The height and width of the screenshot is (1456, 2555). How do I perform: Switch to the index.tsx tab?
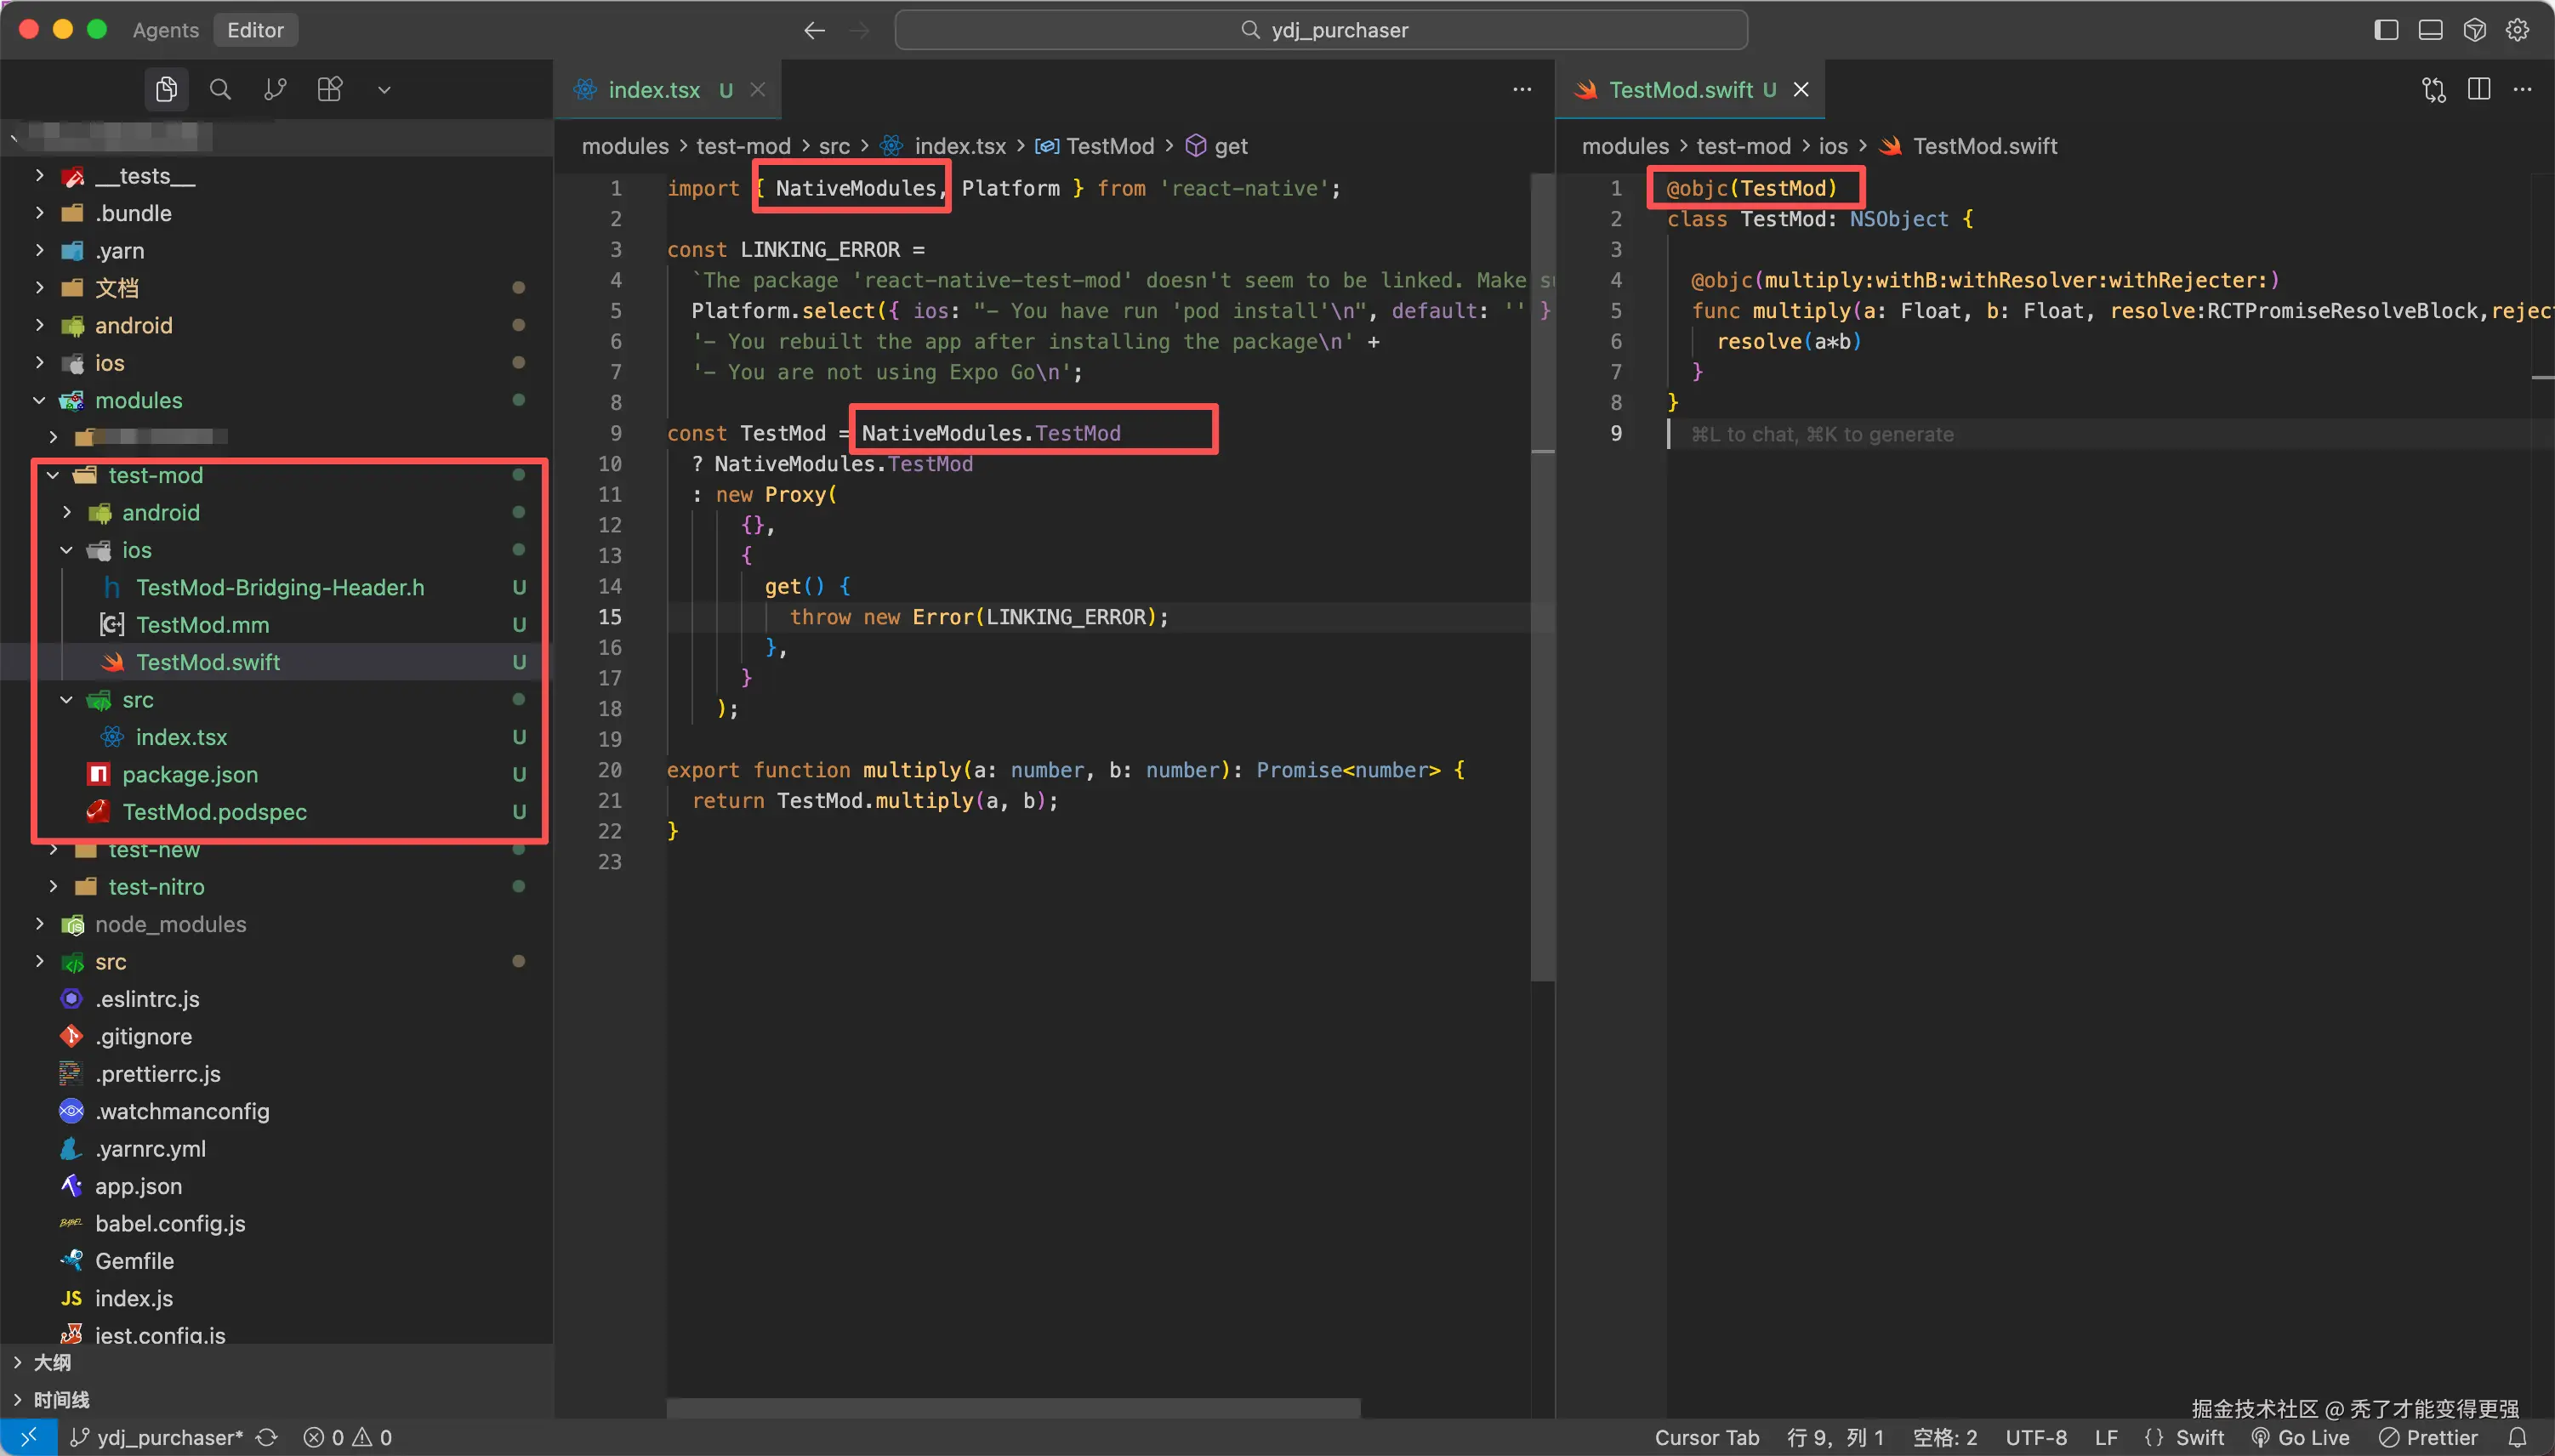[x=653, y=90]
